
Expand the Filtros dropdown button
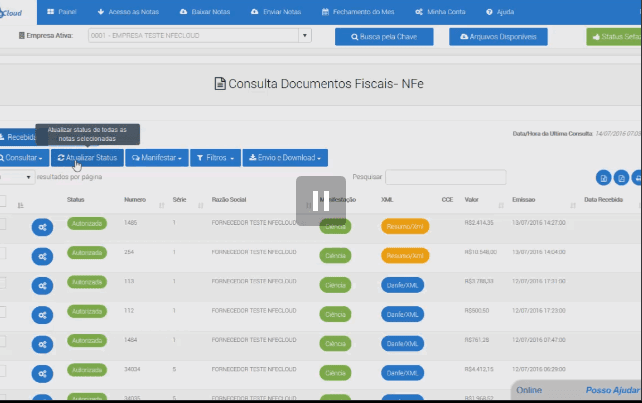216,158
